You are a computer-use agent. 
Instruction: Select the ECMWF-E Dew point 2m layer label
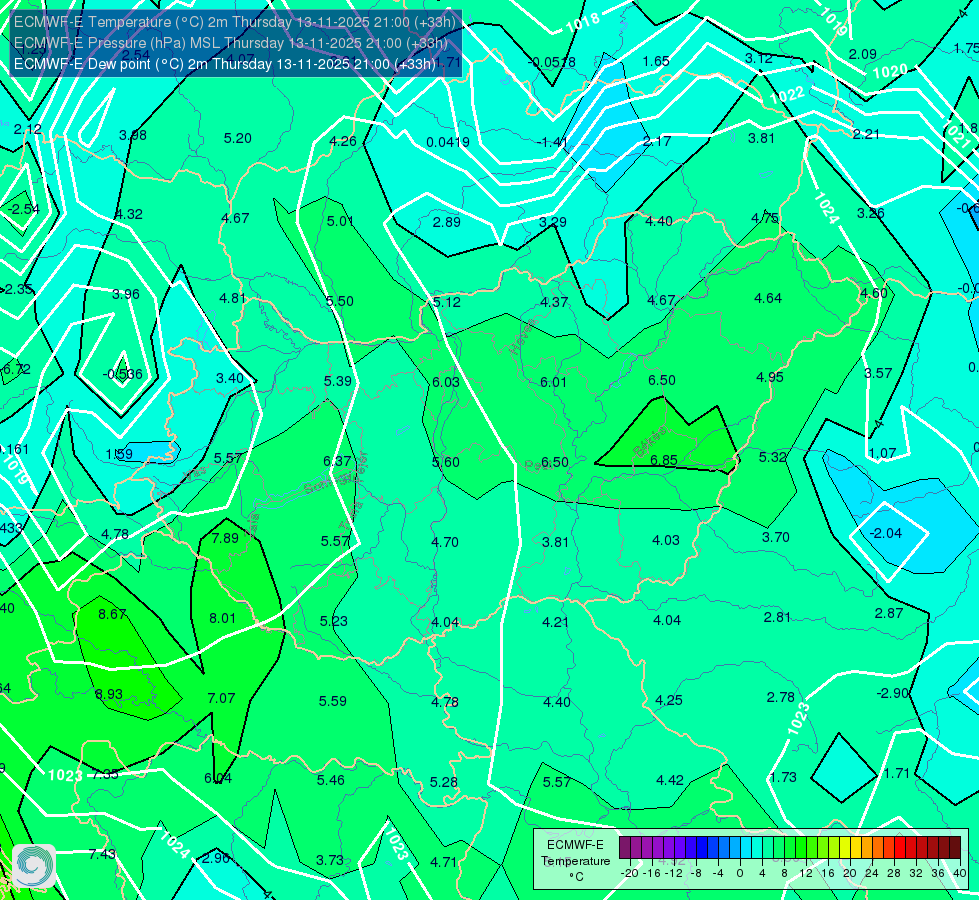tap(225, 64)
